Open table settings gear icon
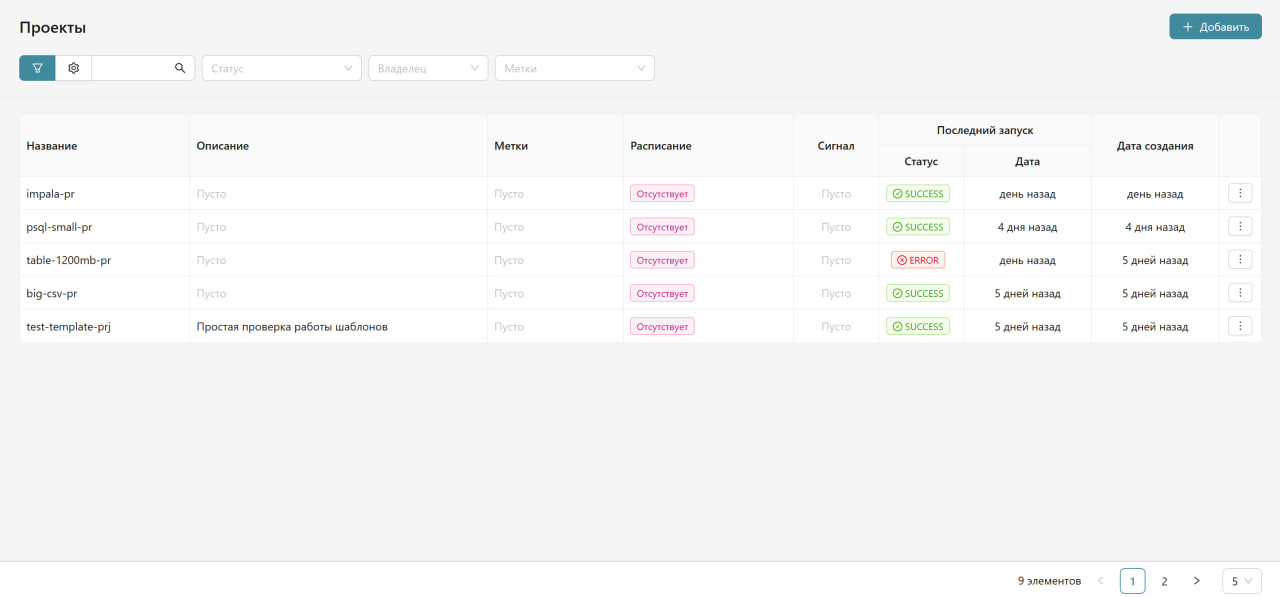The width and height of the screenshot is (1280, 597). click(x=73, y=68)
